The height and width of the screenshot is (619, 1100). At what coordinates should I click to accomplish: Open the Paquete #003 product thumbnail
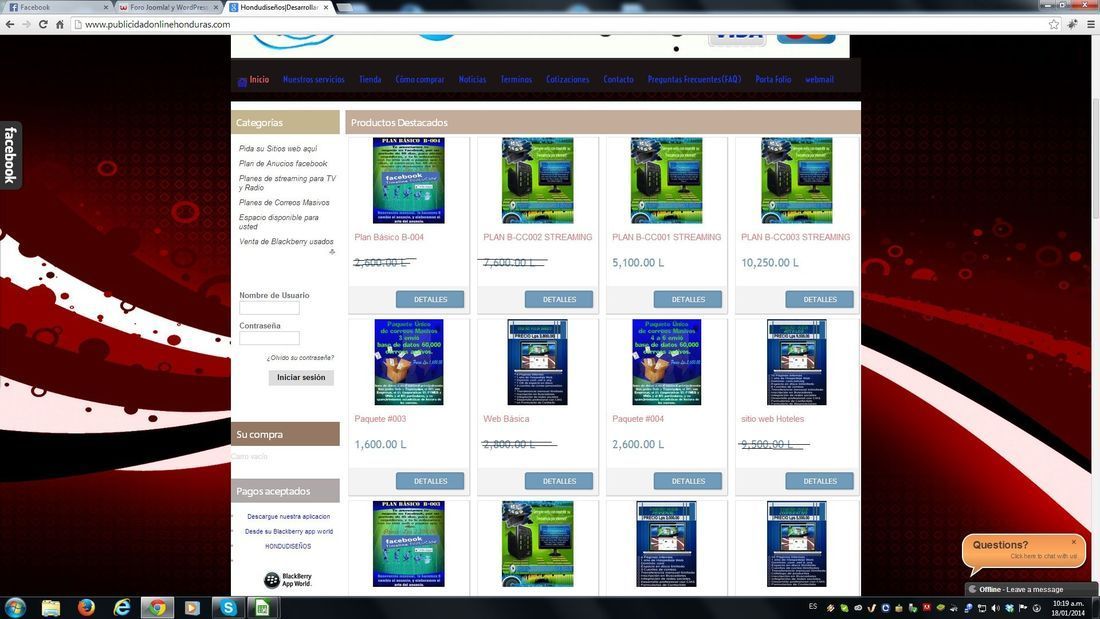coord(408,362)
